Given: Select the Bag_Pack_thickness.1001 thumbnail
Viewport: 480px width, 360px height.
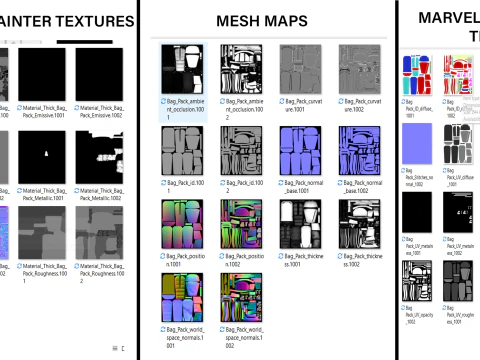Looking at the screenshot, I should (x=300, y=224).
